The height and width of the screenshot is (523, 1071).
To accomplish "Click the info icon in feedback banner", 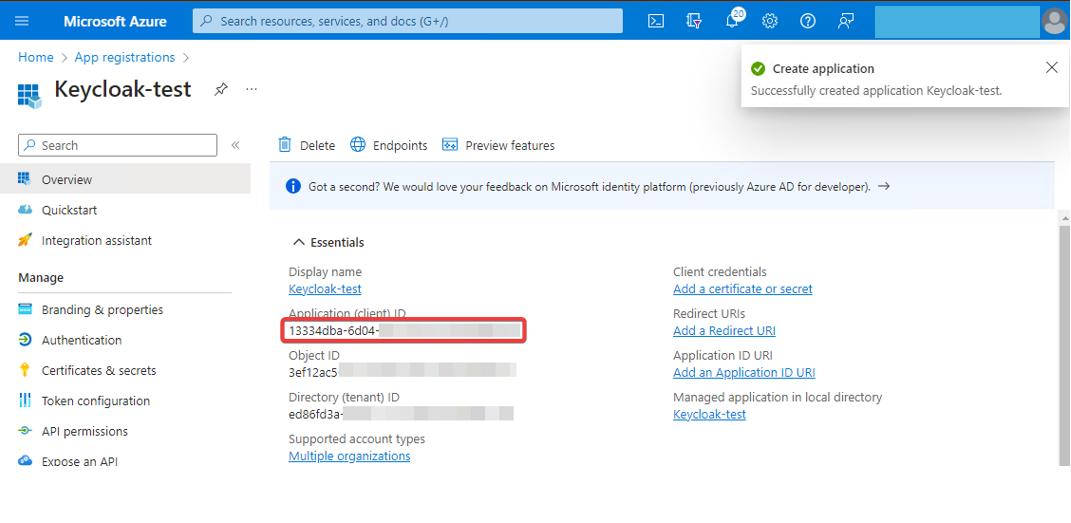I will (x=293, y=186).
